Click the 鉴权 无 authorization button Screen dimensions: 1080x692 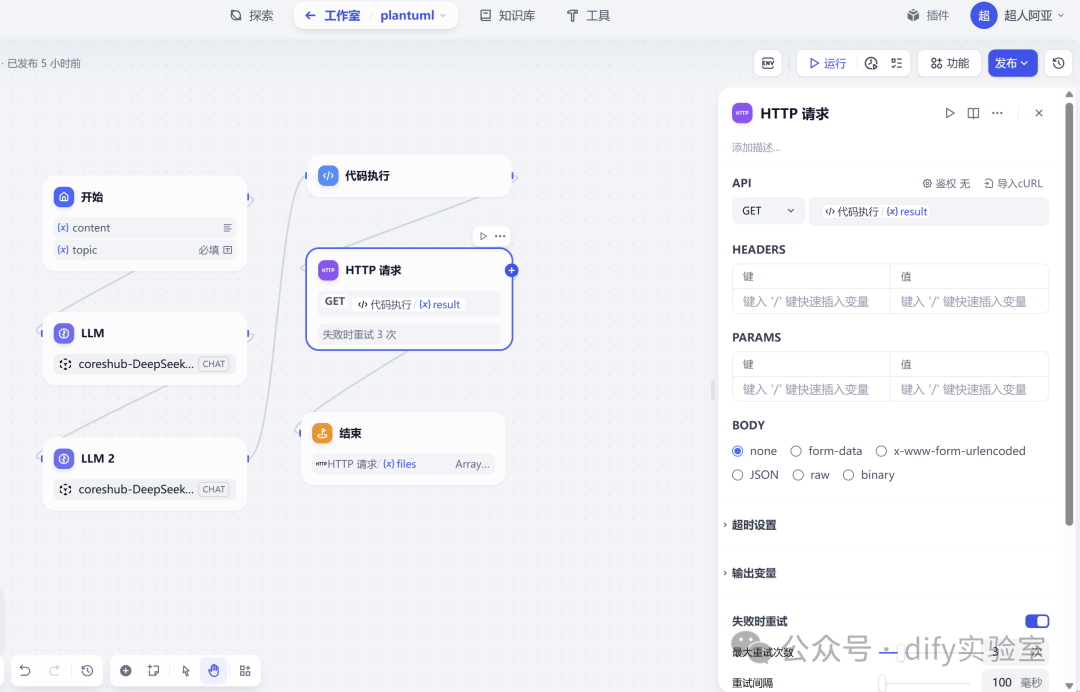[x=946, y=183]
